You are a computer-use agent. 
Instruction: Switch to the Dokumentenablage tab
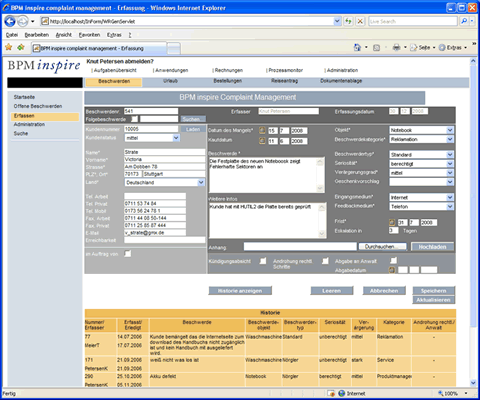coord(341,81)
